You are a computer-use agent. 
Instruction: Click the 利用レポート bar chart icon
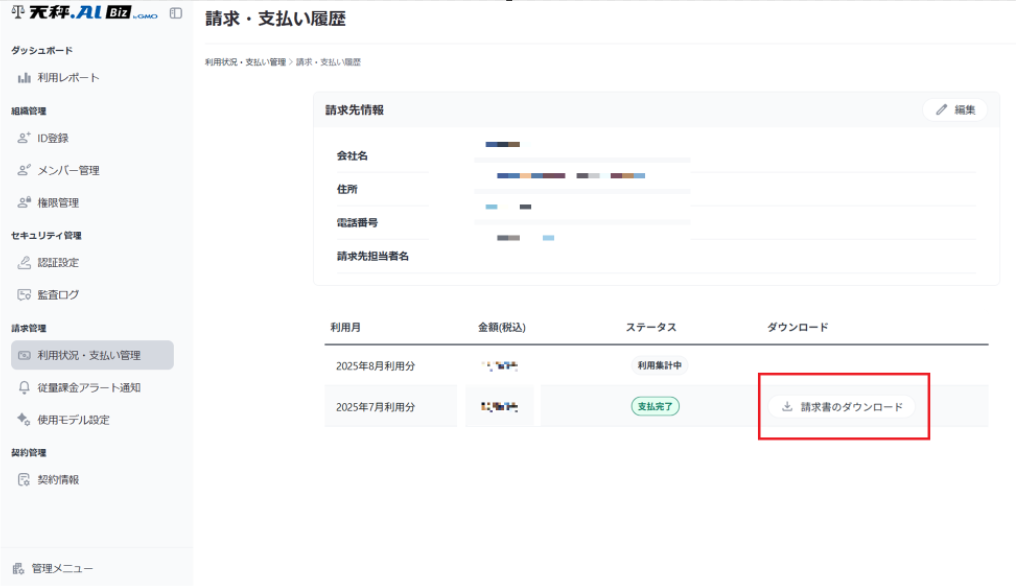[x=25, y=78]
